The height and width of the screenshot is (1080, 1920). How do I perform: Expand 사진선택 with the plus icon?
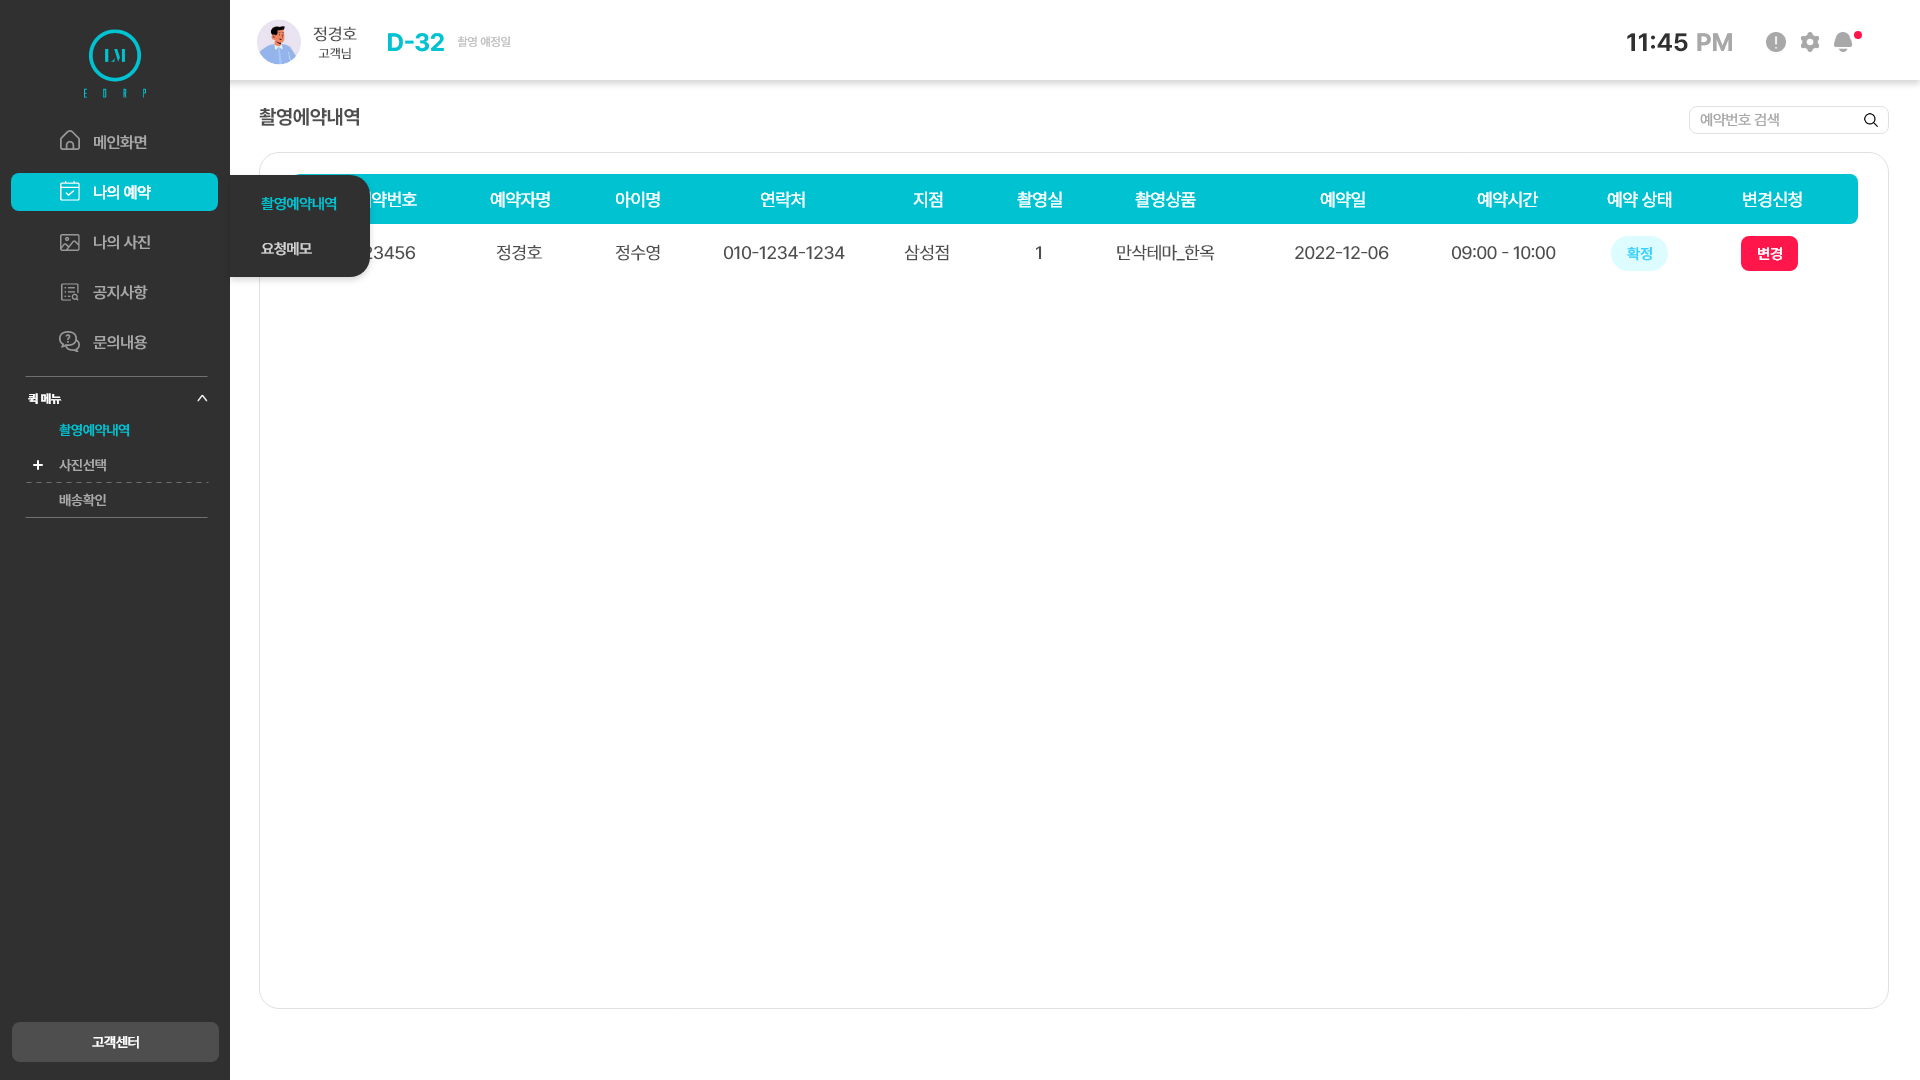(38, 465)
